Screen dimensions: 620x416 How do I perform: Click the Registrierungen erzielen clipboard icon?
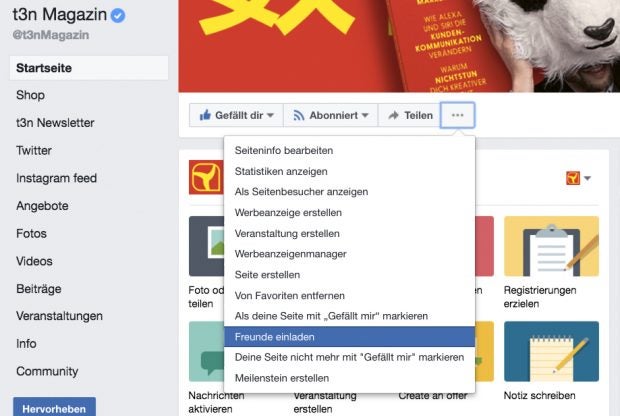[x=551, y=246]
